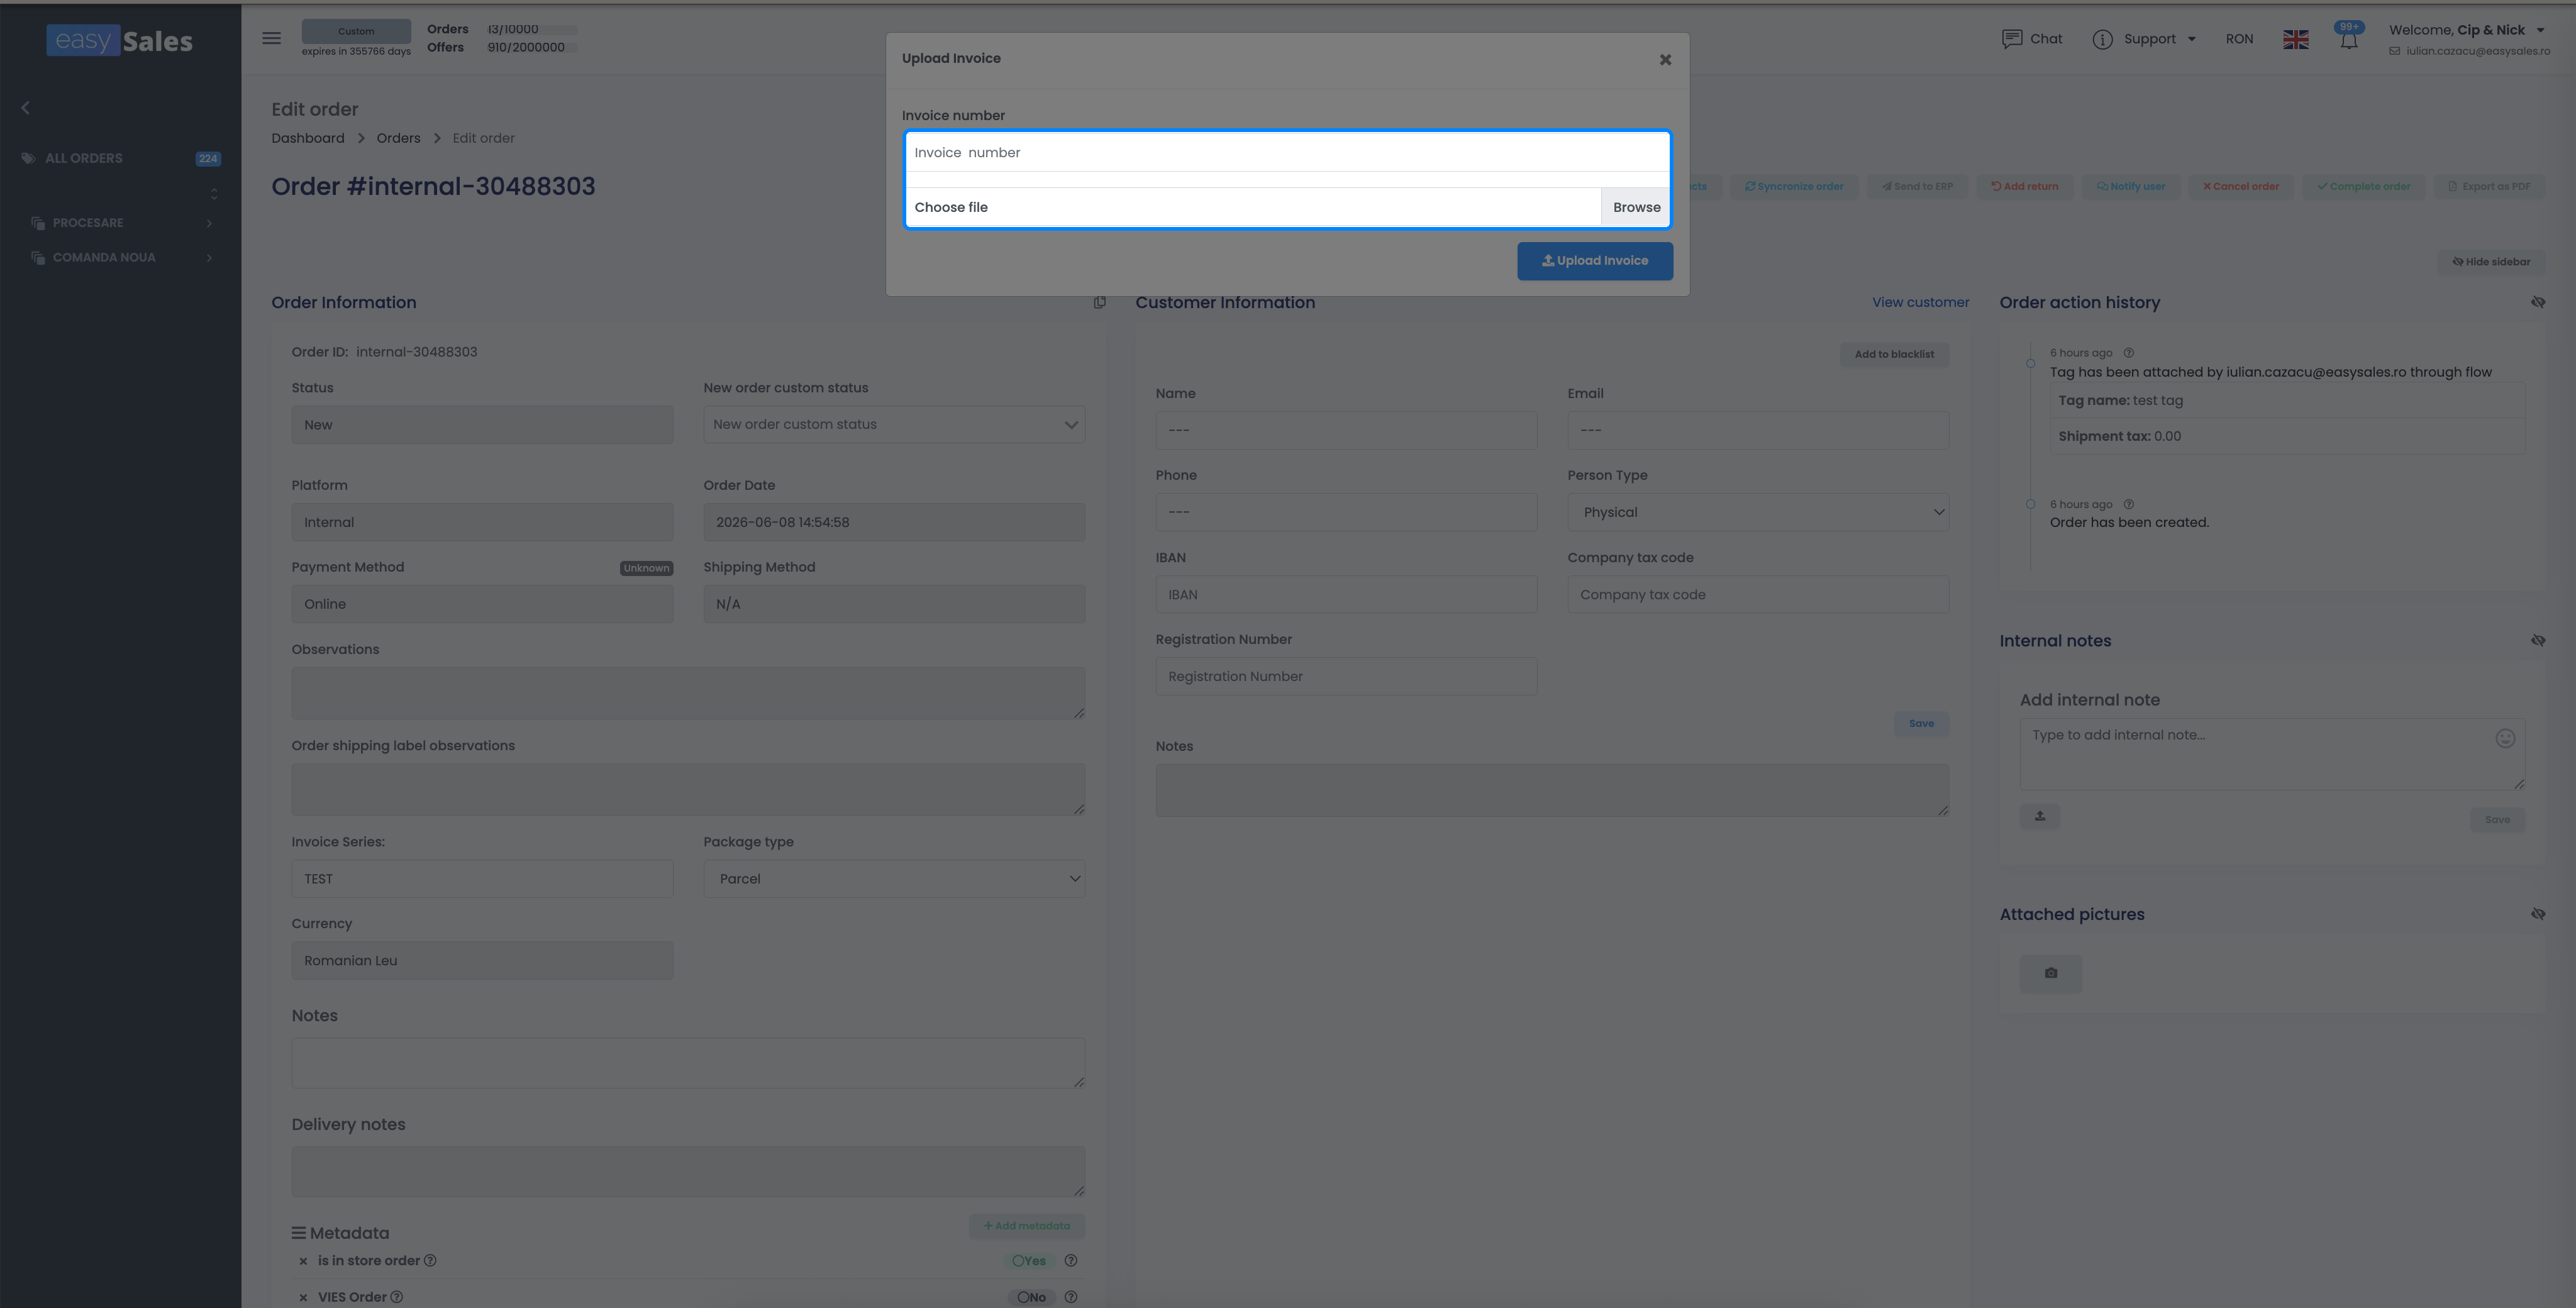Go to Orders breadcrumb
The image size is (2576, 1308).
[398, 138]
